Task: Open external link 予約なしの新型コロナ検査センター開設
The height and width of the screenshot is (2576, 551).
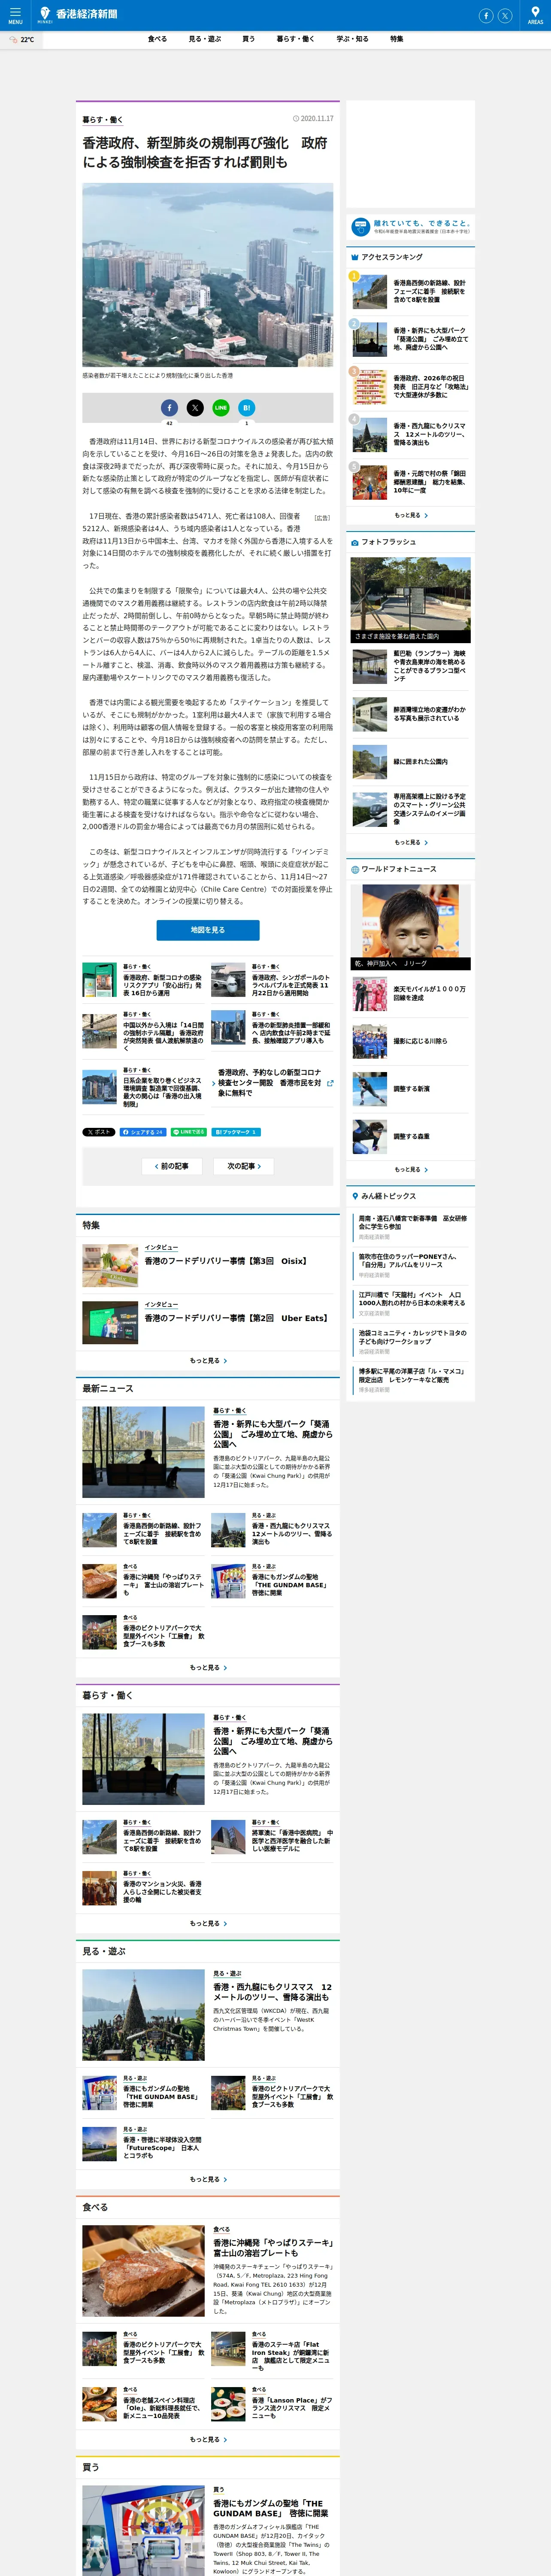Action: tap(272, 1083)
